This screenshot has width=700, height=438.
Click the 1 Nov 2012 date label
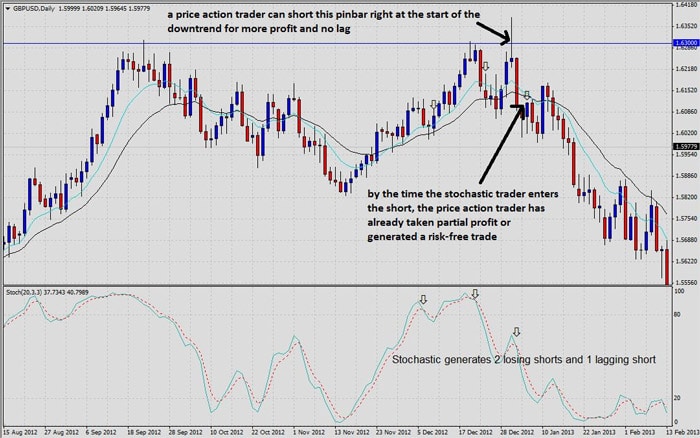pyautogui.click(x=308, y=432)
